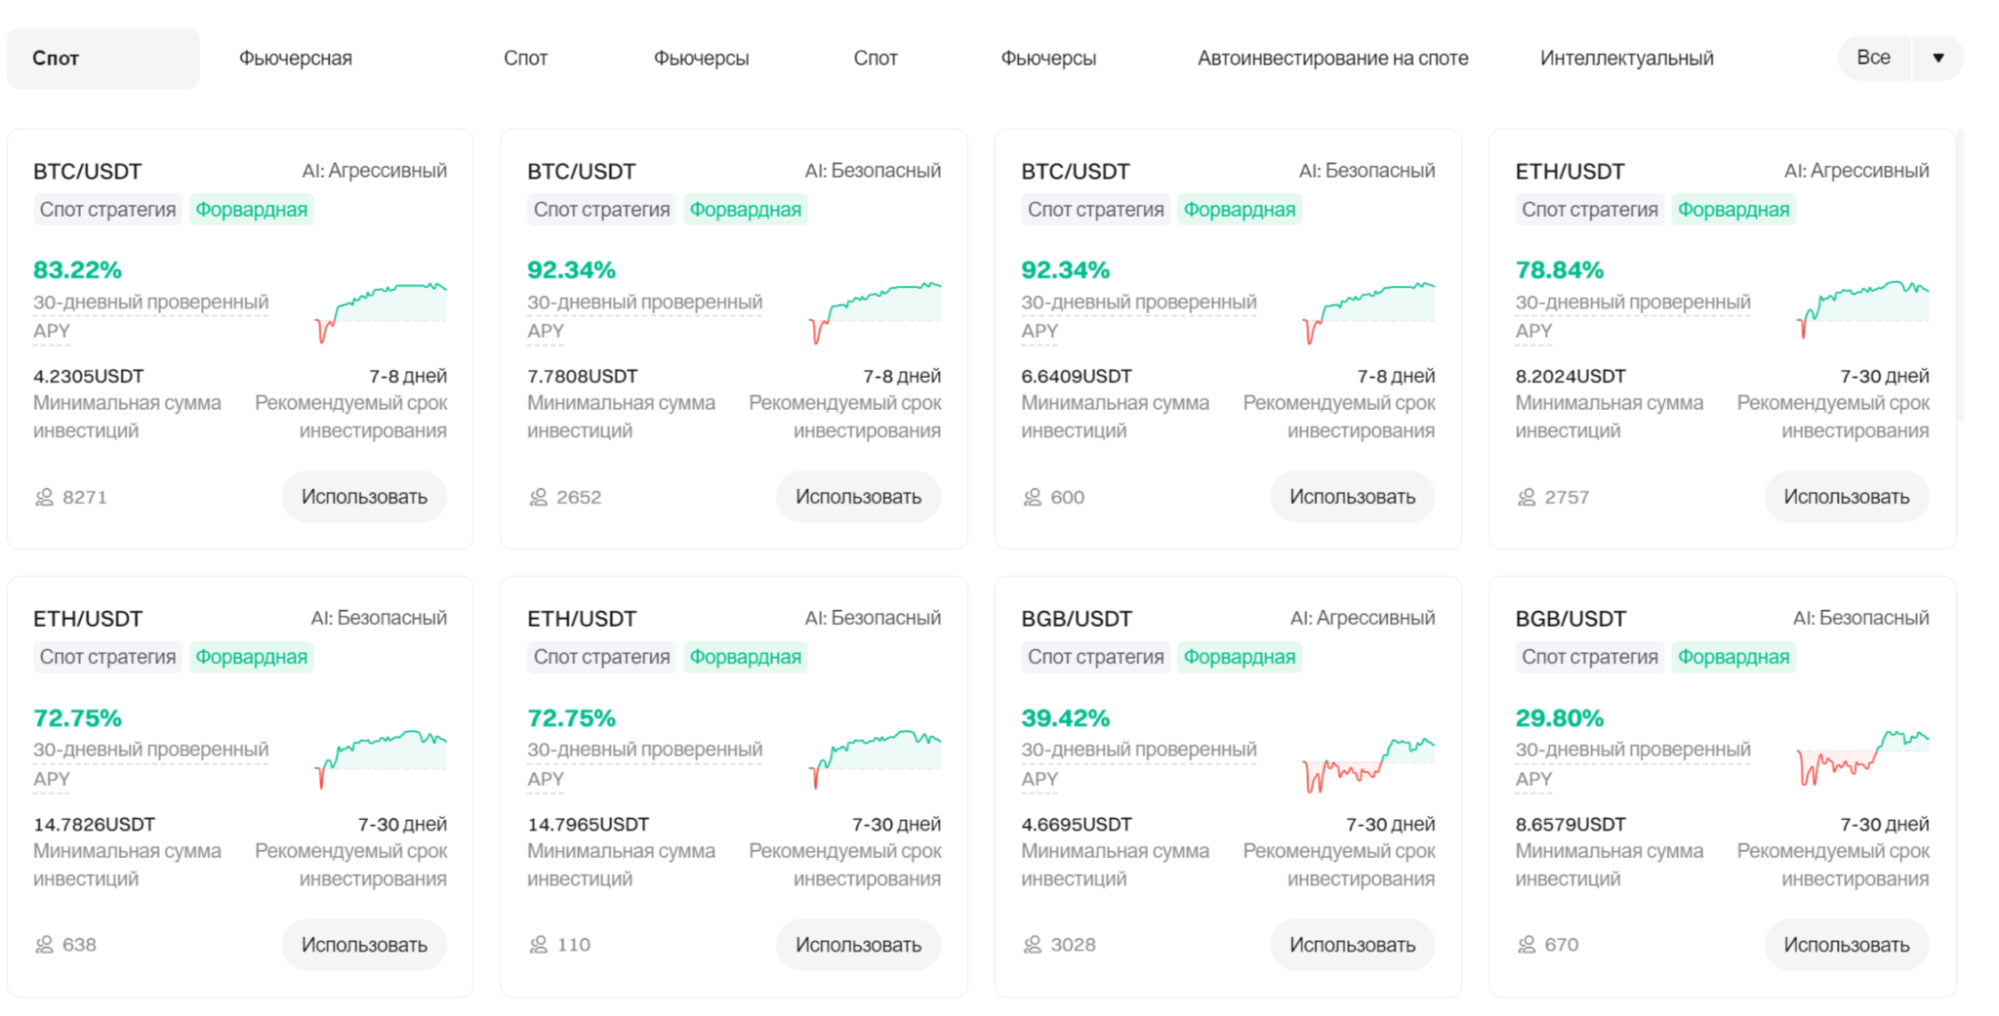Click users icon beside 2757 count
Viewport: 1999px width, 1016px height.
click(1526, 497)
